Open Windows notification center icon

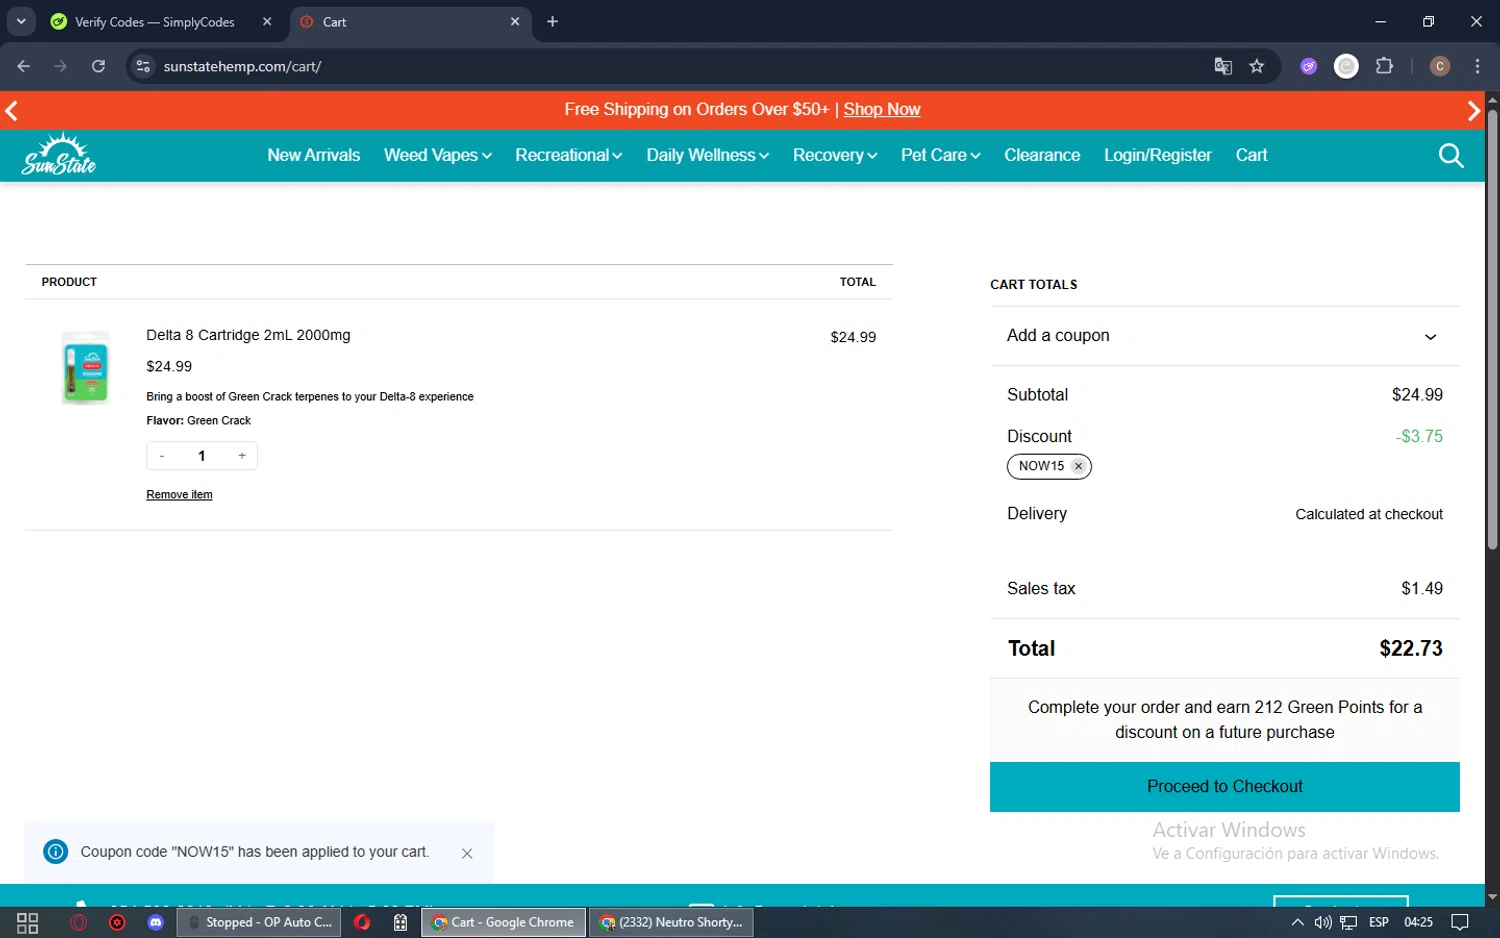click(x=1460, y=922)
